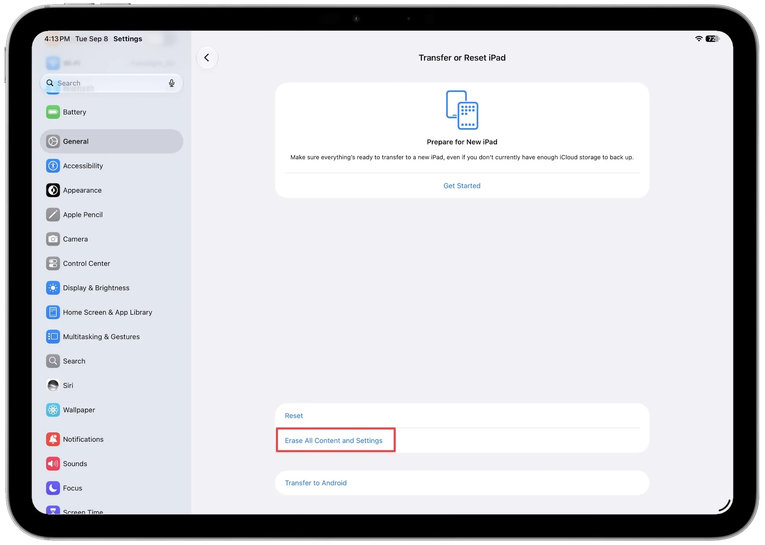Open the Control Center icon
Viewport: 765px width, 545px height.
(x=53, y=263)
